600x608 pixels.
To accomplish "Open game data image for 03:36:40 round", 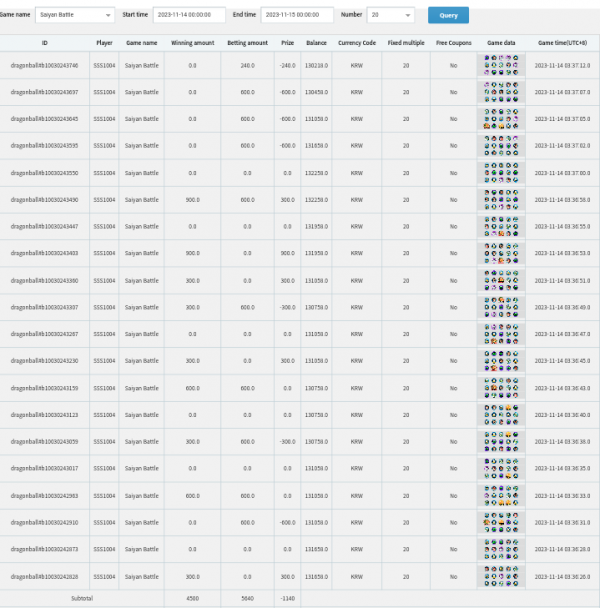I will tap(501, 415).
